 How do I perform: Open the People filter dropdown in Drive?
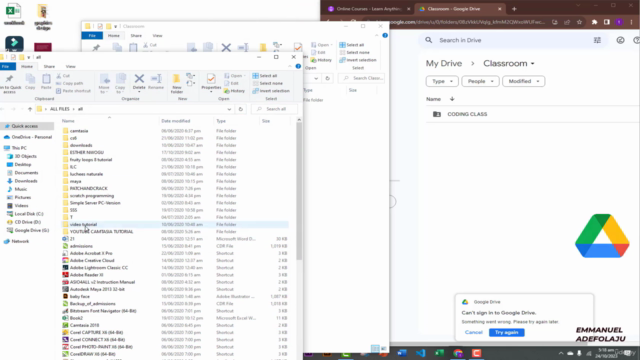click(480, 81)
